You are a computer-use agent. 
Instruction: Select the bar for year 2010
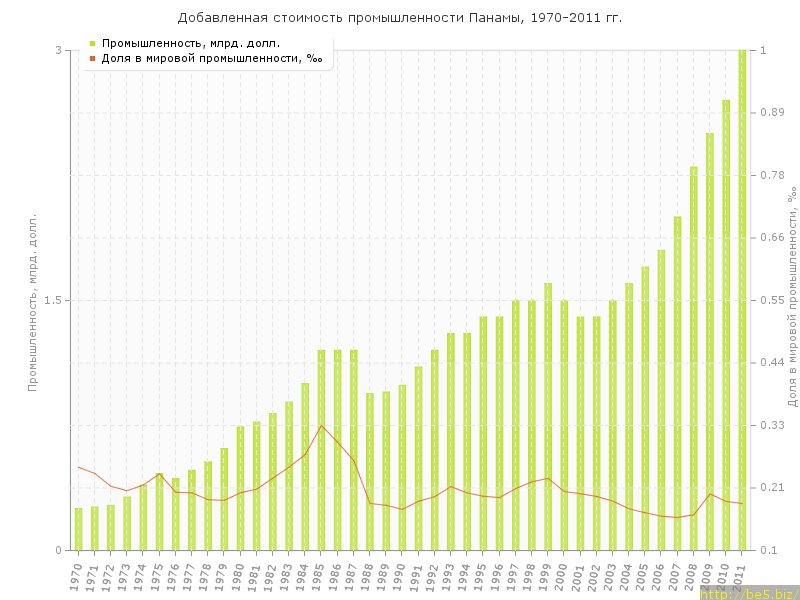[726, 325]
